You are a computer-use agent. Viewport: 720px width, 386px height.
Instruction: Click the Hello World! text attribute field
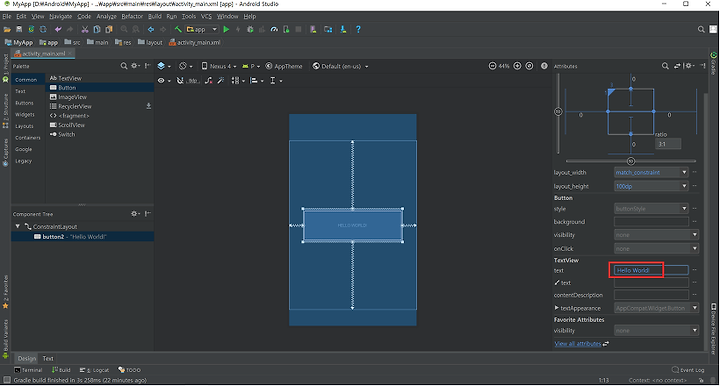pos(651,270)
